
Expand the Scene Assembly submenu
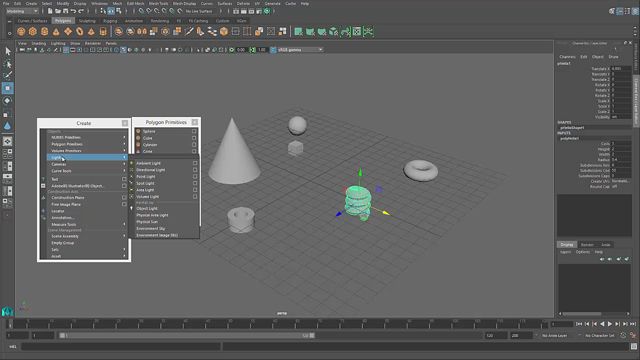coord(87,236)
